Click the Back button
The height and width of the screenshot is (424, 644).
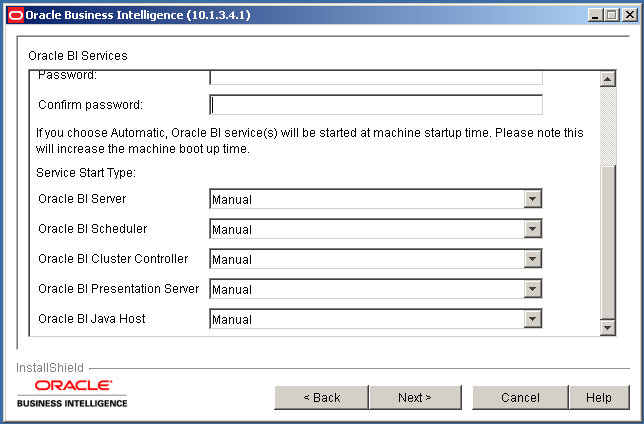(x=321, y=397)
